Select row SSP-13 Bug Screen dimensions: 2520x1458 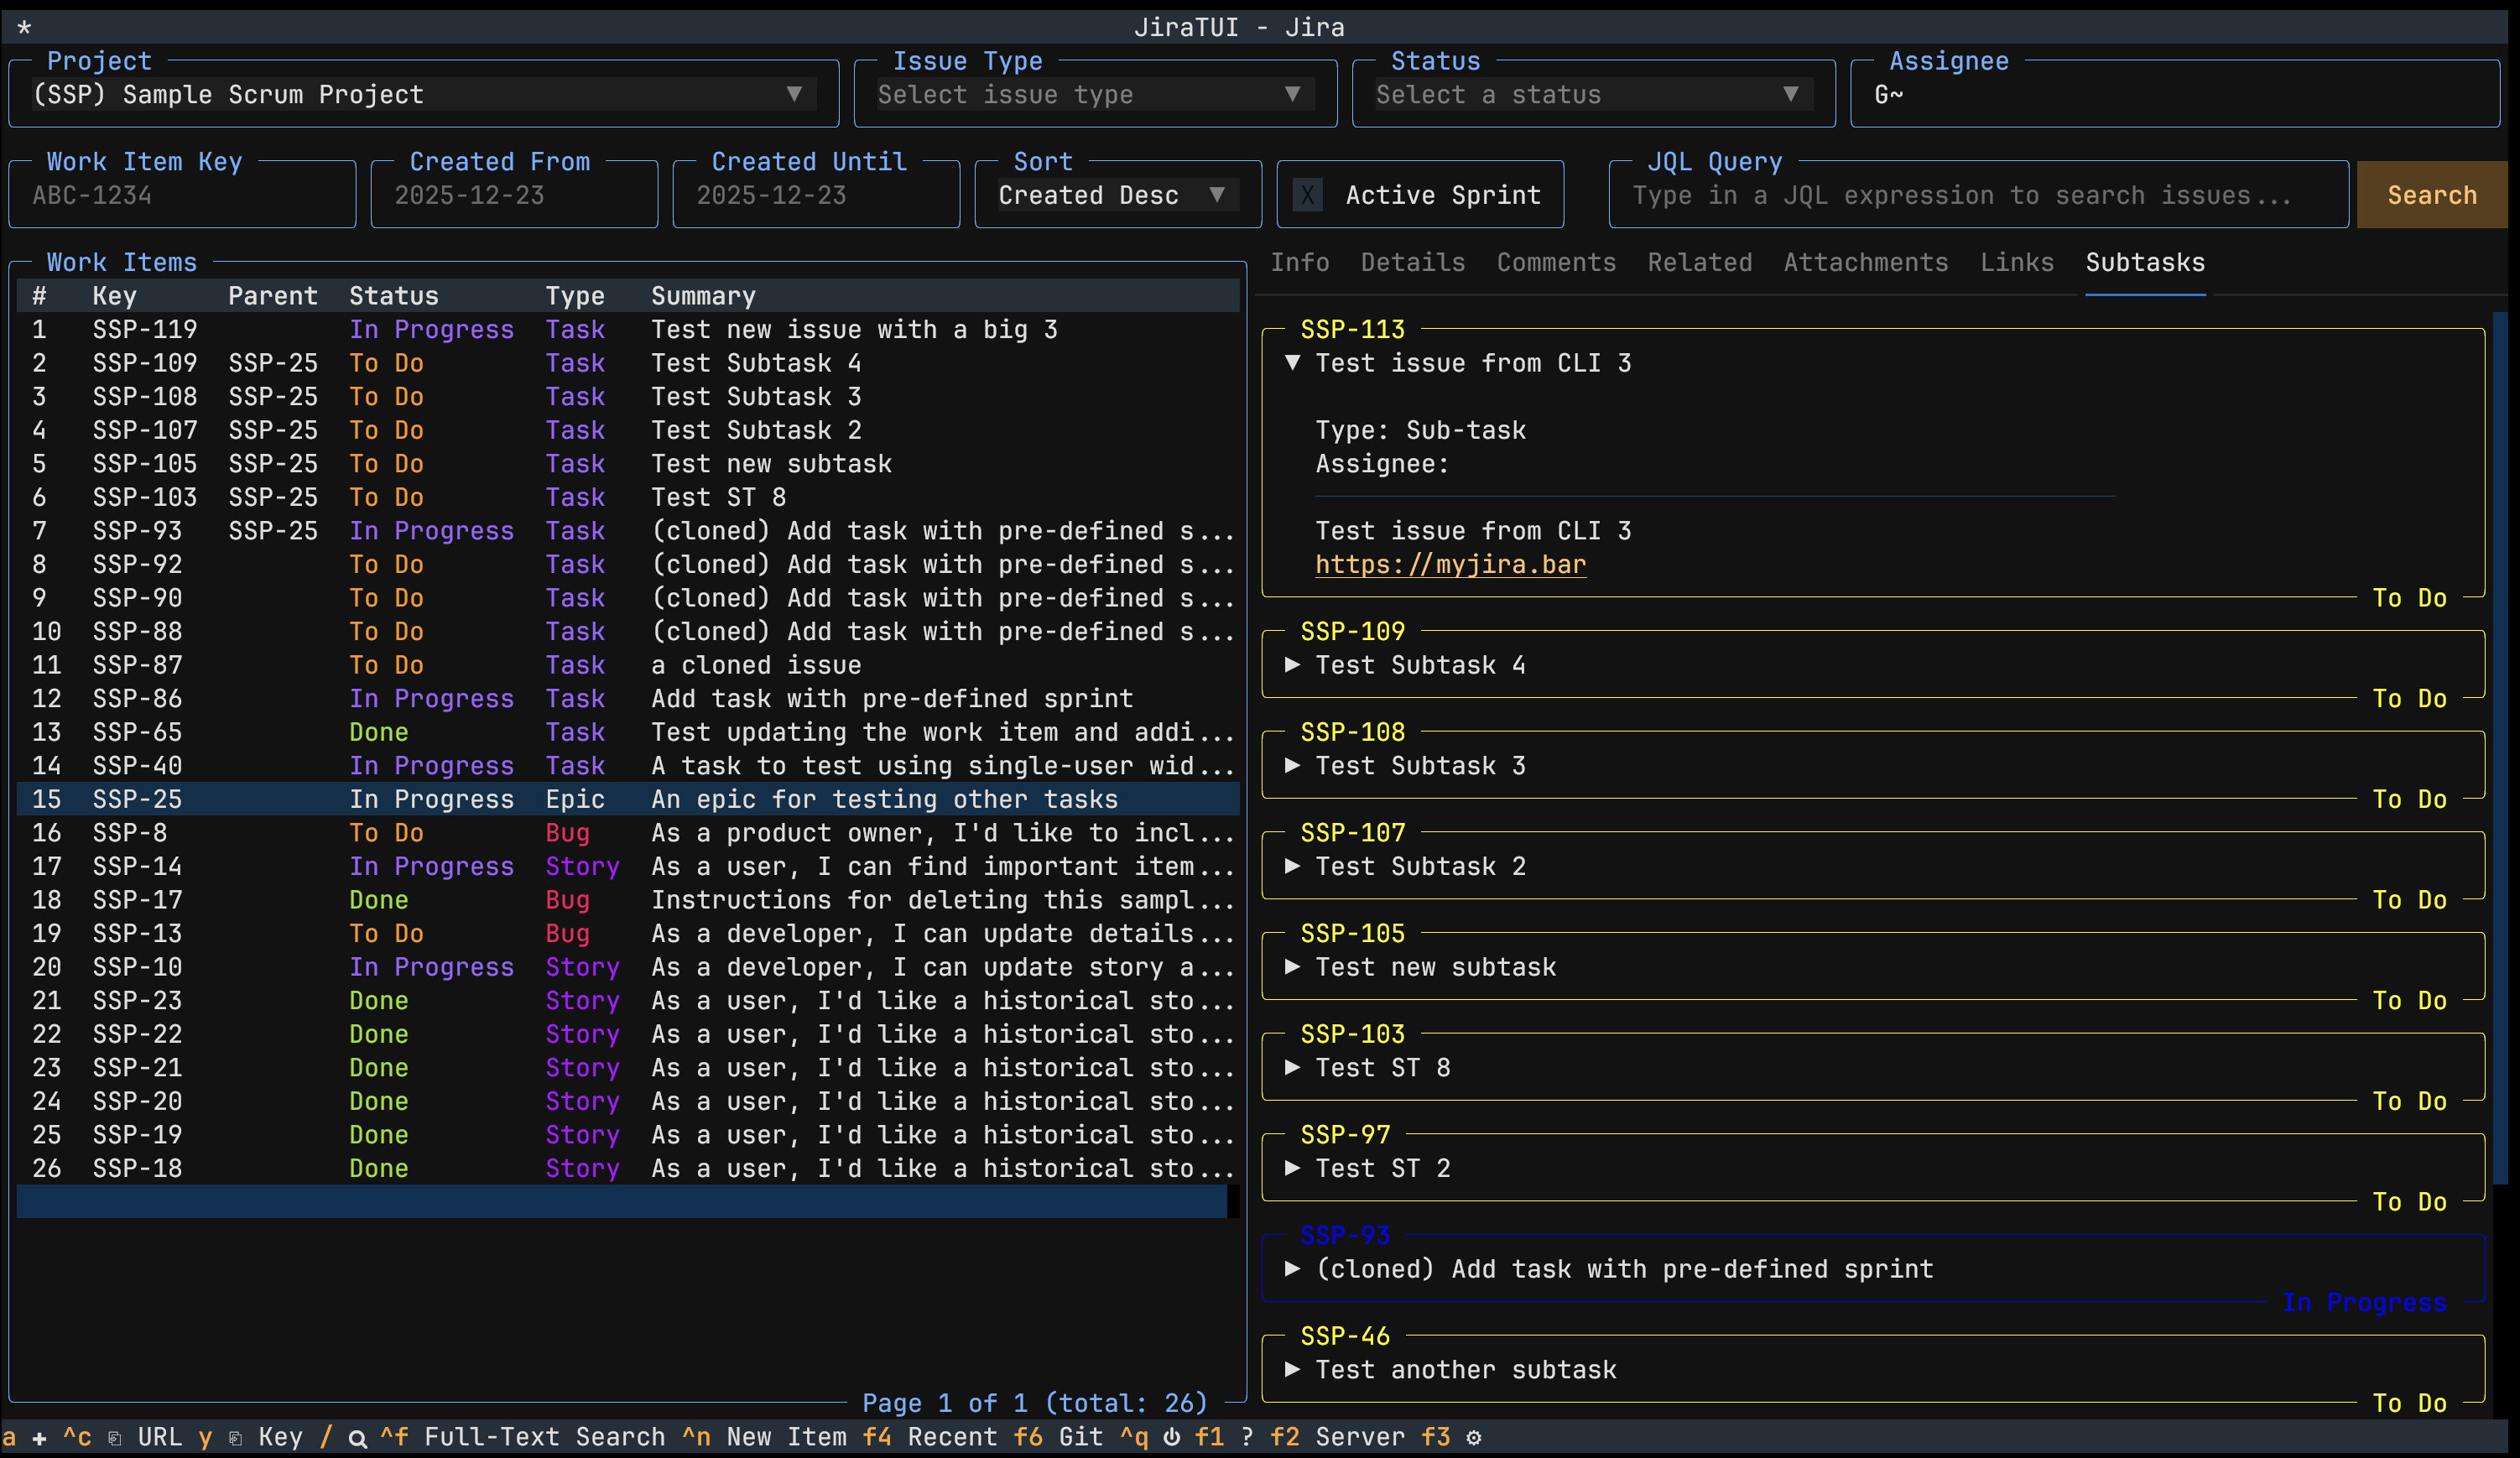[628, 933]
